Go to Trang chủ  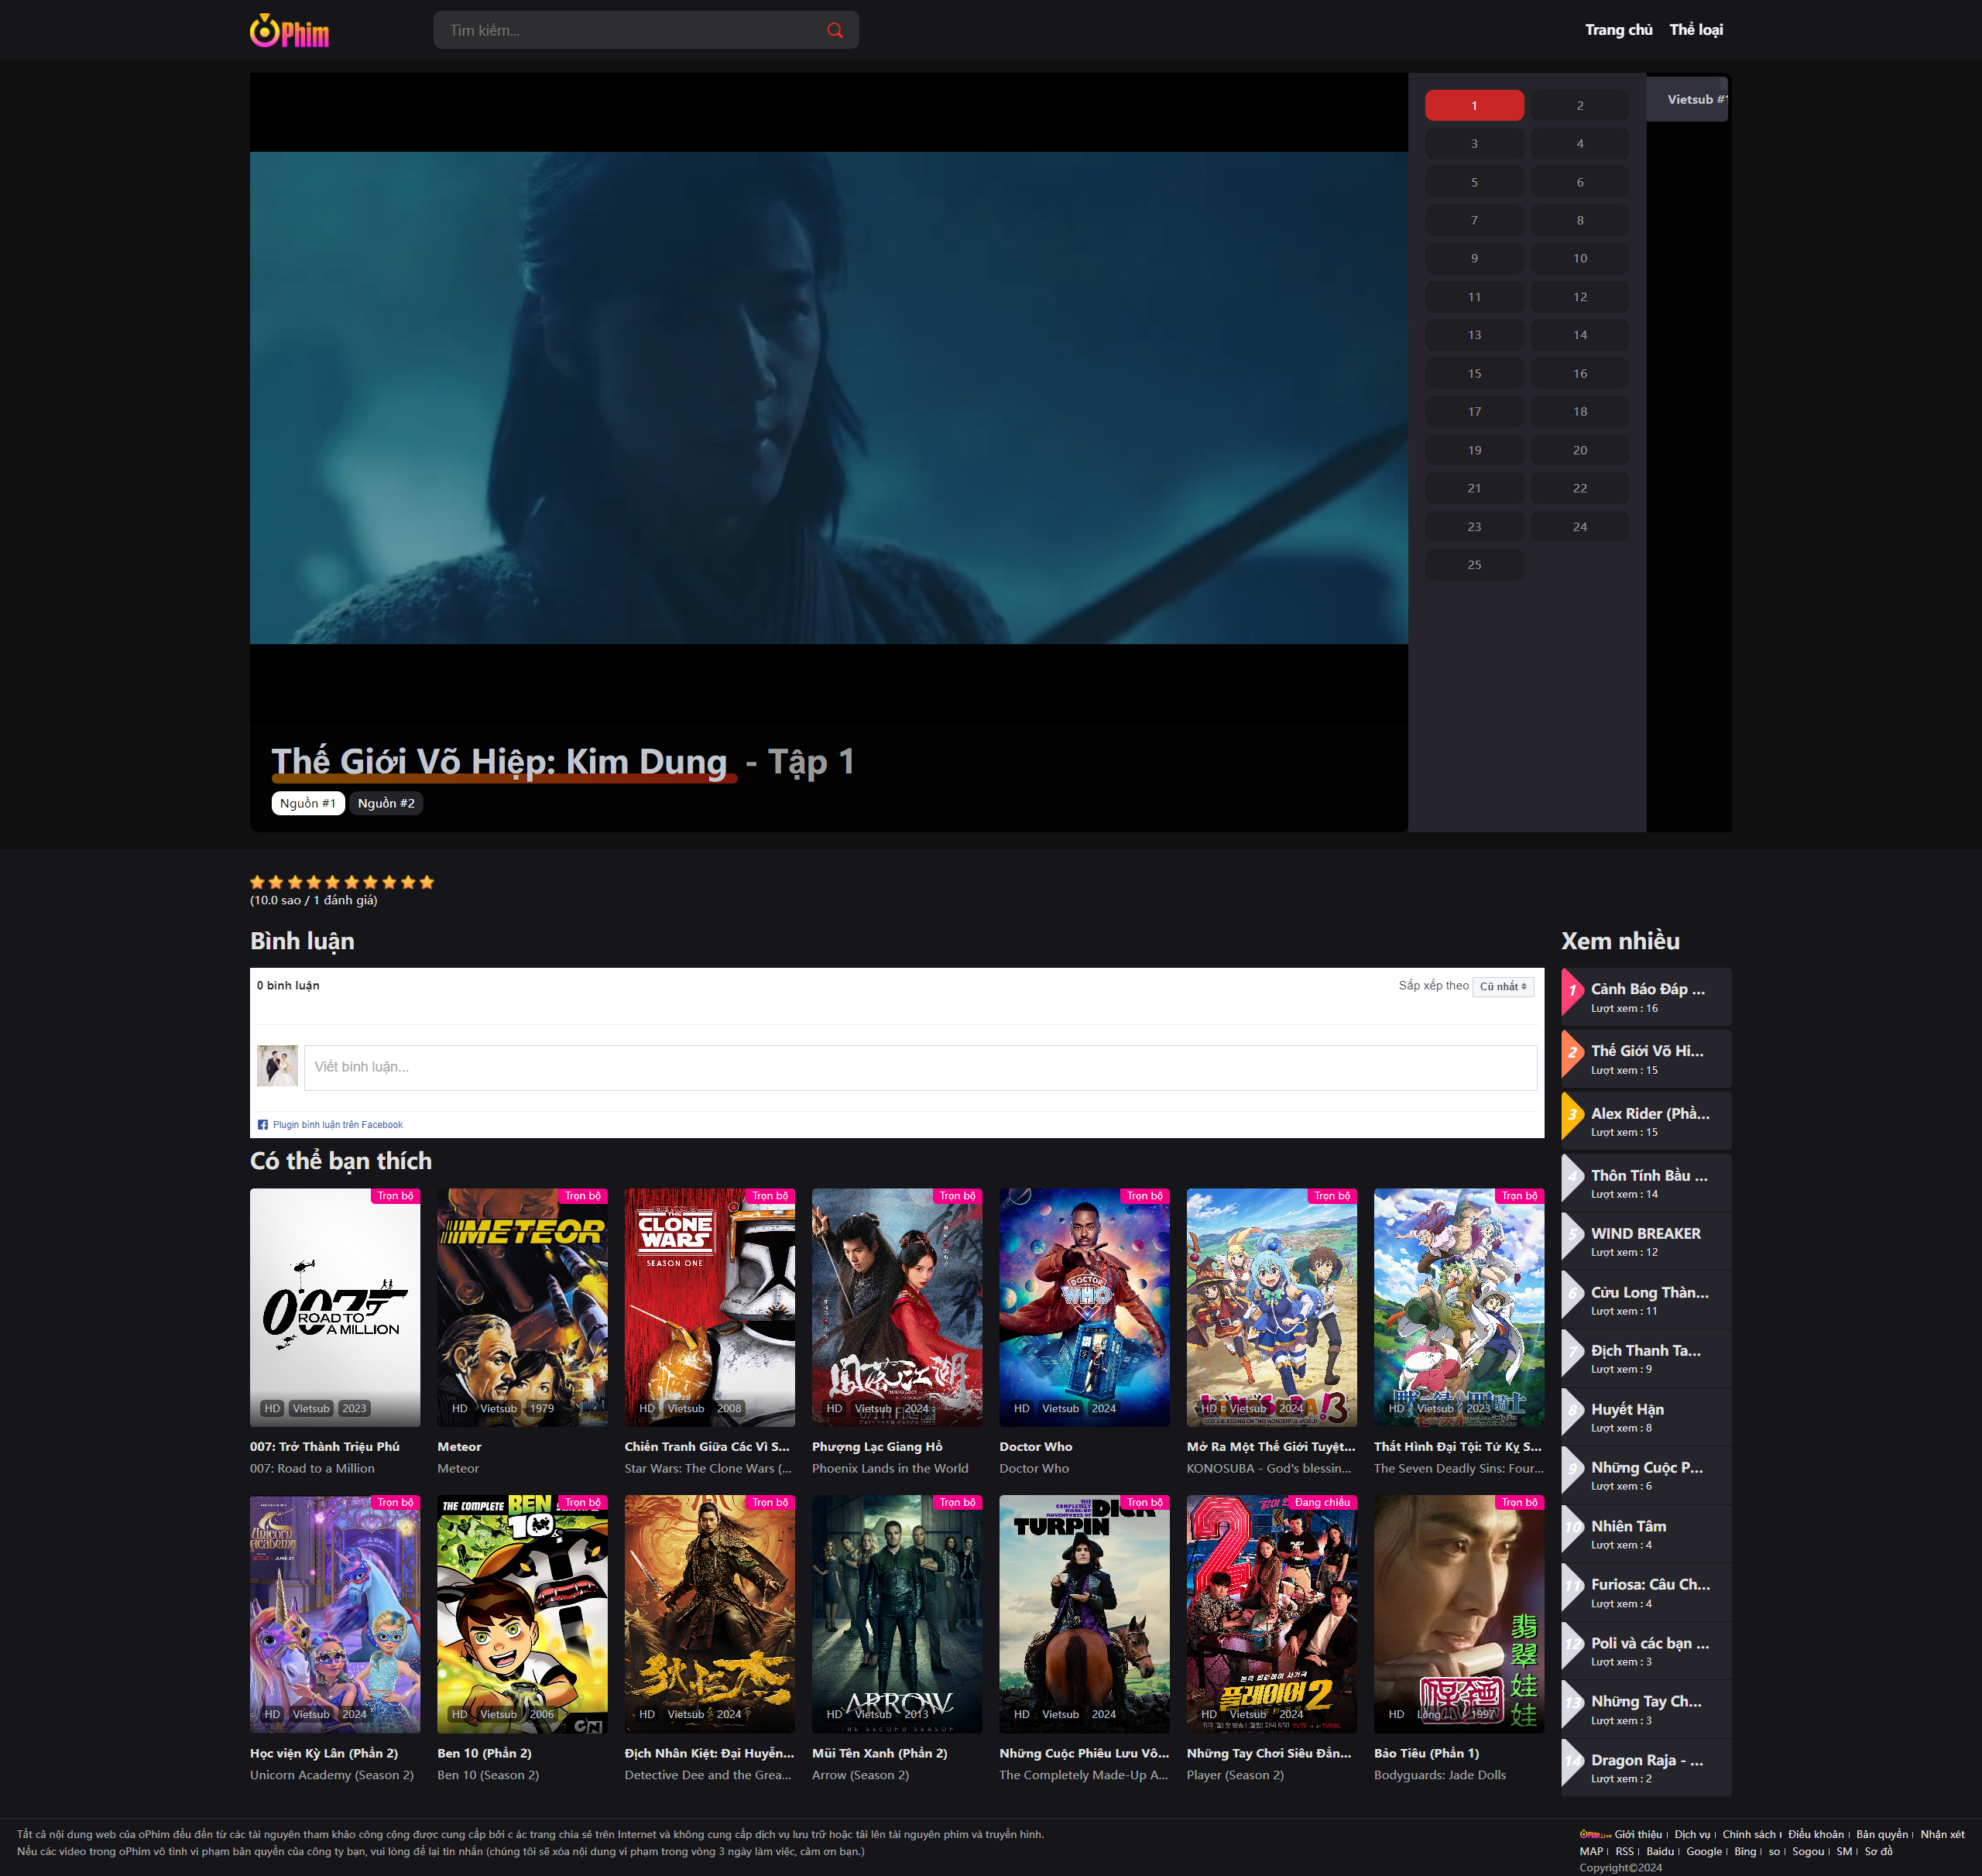(1618, 30)
